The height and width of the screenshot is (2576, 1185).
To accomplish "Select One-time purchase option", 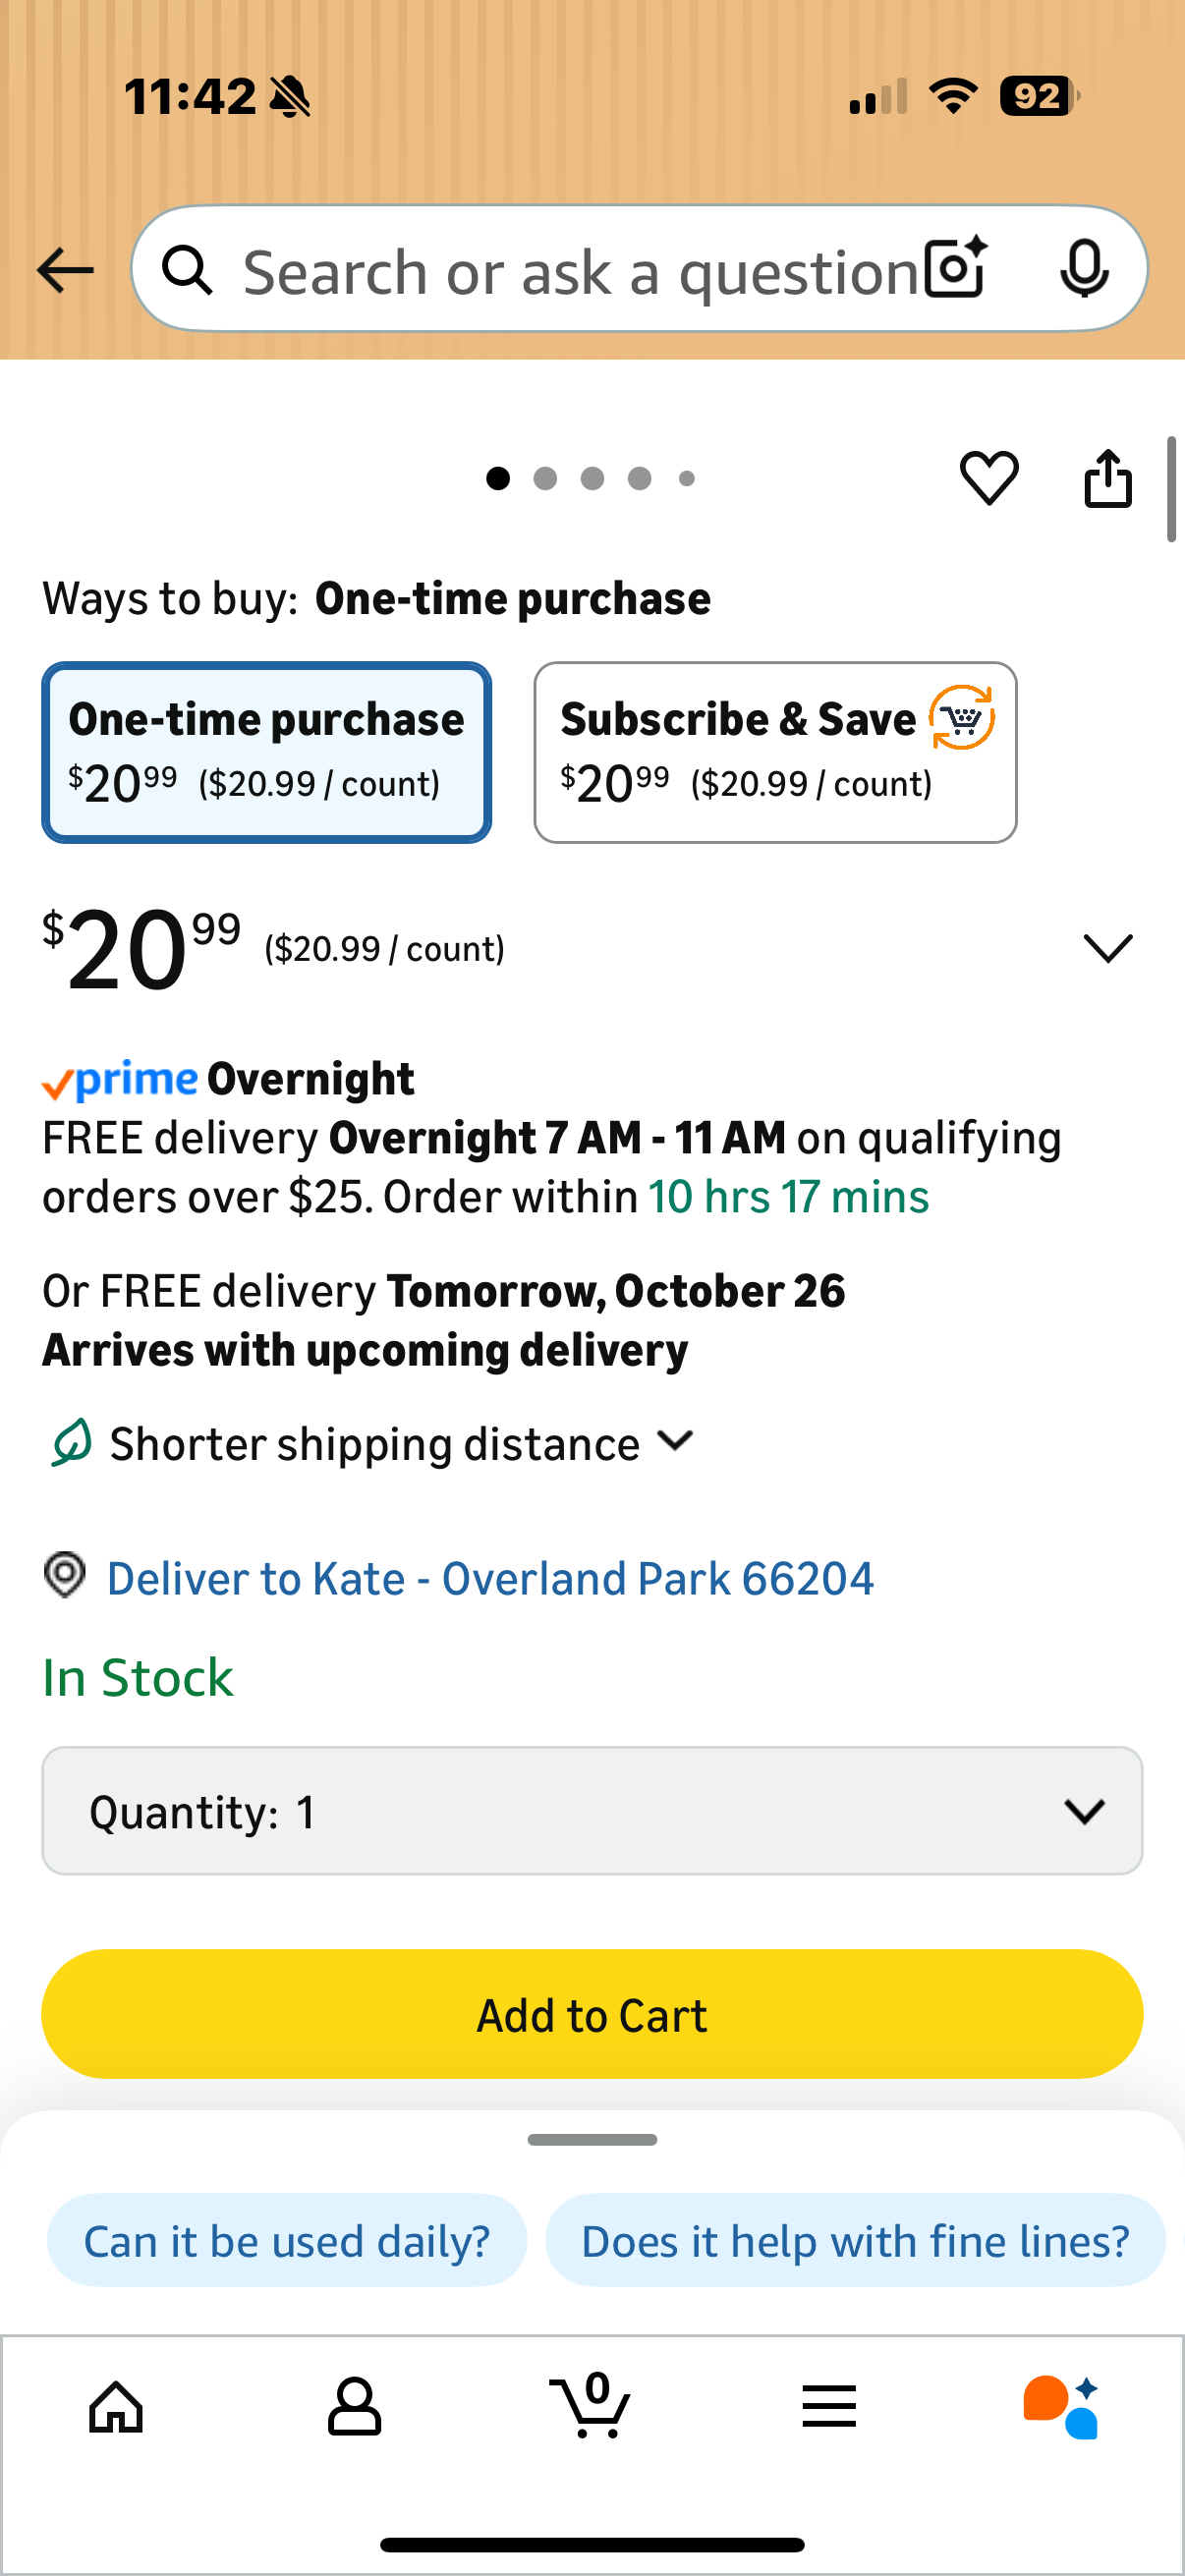I will point(267,752).
